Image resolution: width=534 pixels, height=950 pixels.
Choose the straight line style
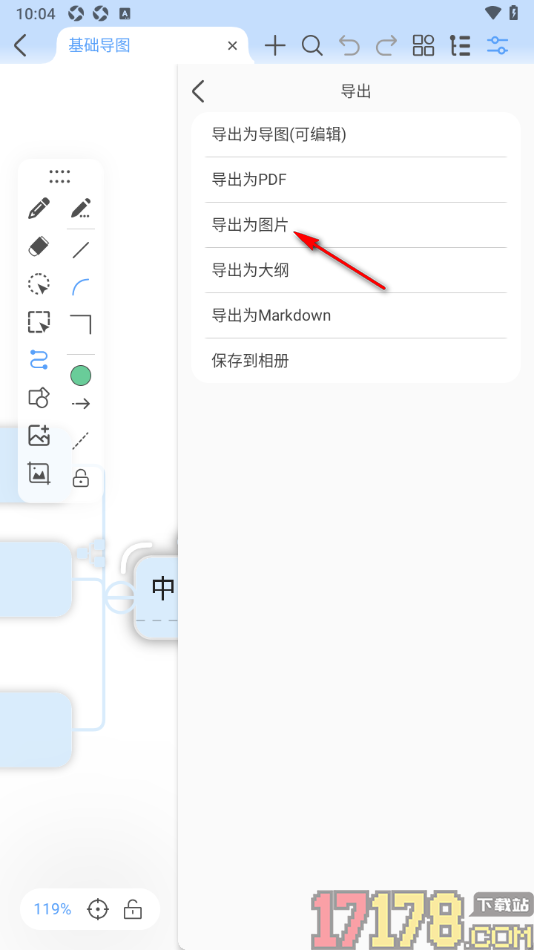coord(81,250)
